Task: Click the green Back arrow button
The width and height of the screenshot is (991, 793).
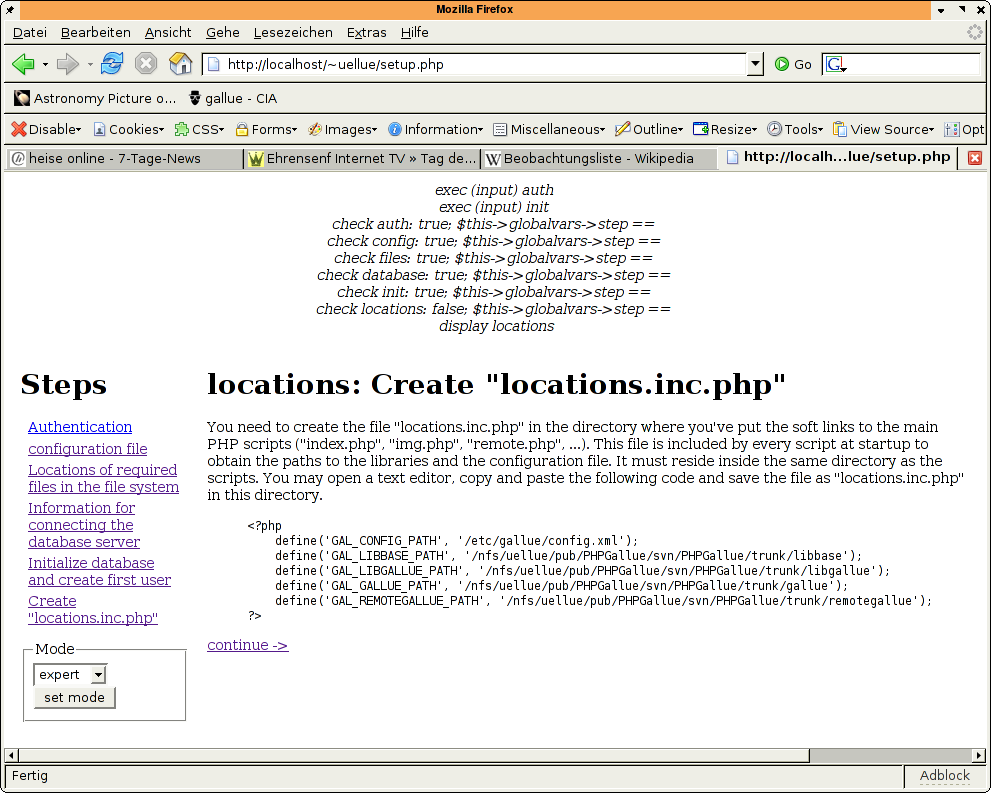Action: (x=23, y=64)
